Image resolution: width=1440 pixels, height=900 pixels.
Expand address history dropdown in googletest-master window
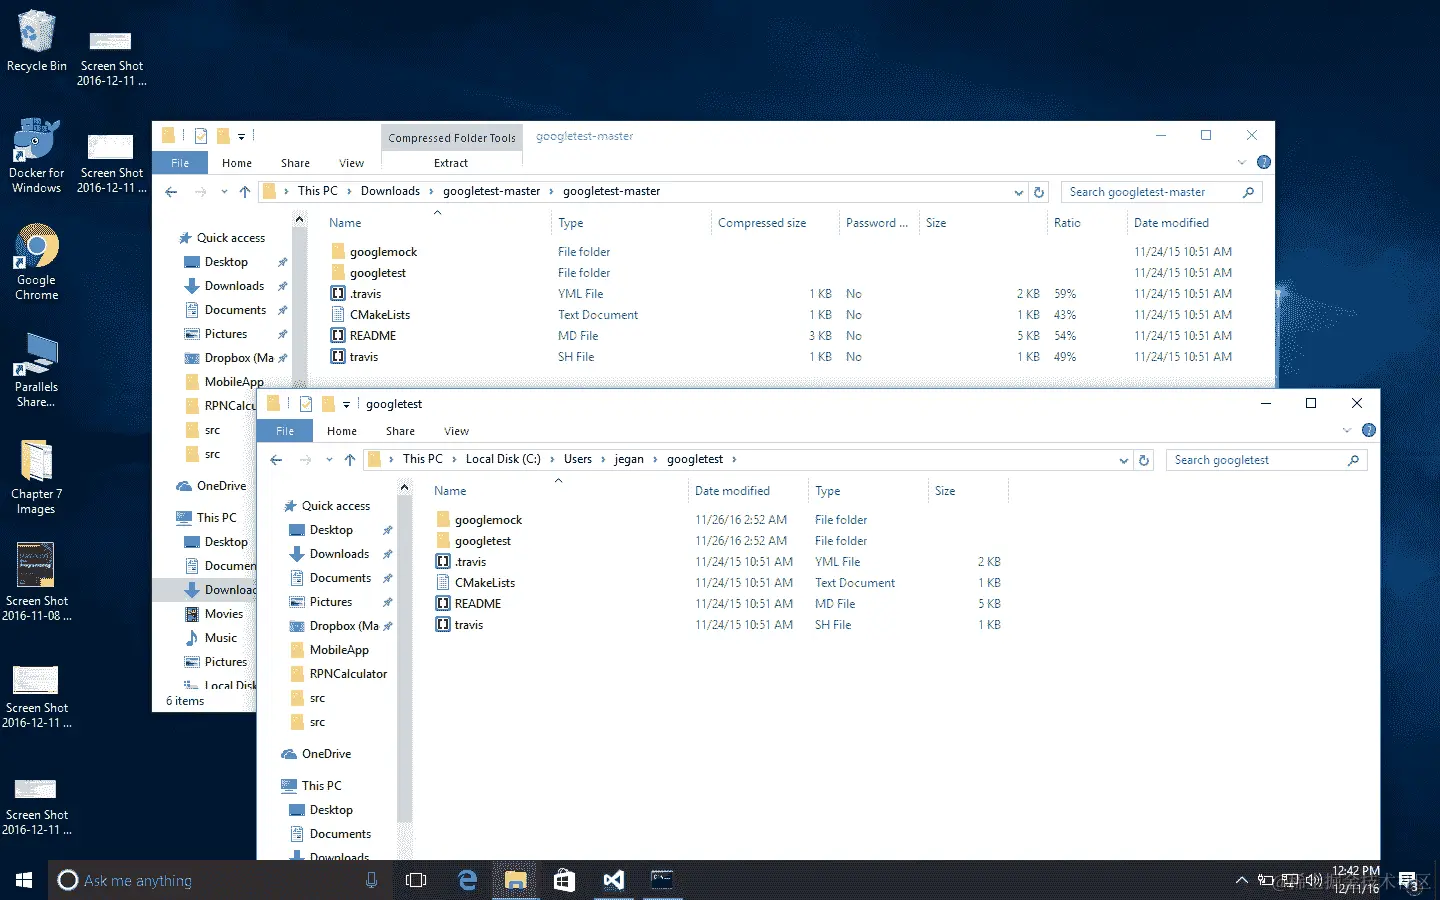[1019, 192]
